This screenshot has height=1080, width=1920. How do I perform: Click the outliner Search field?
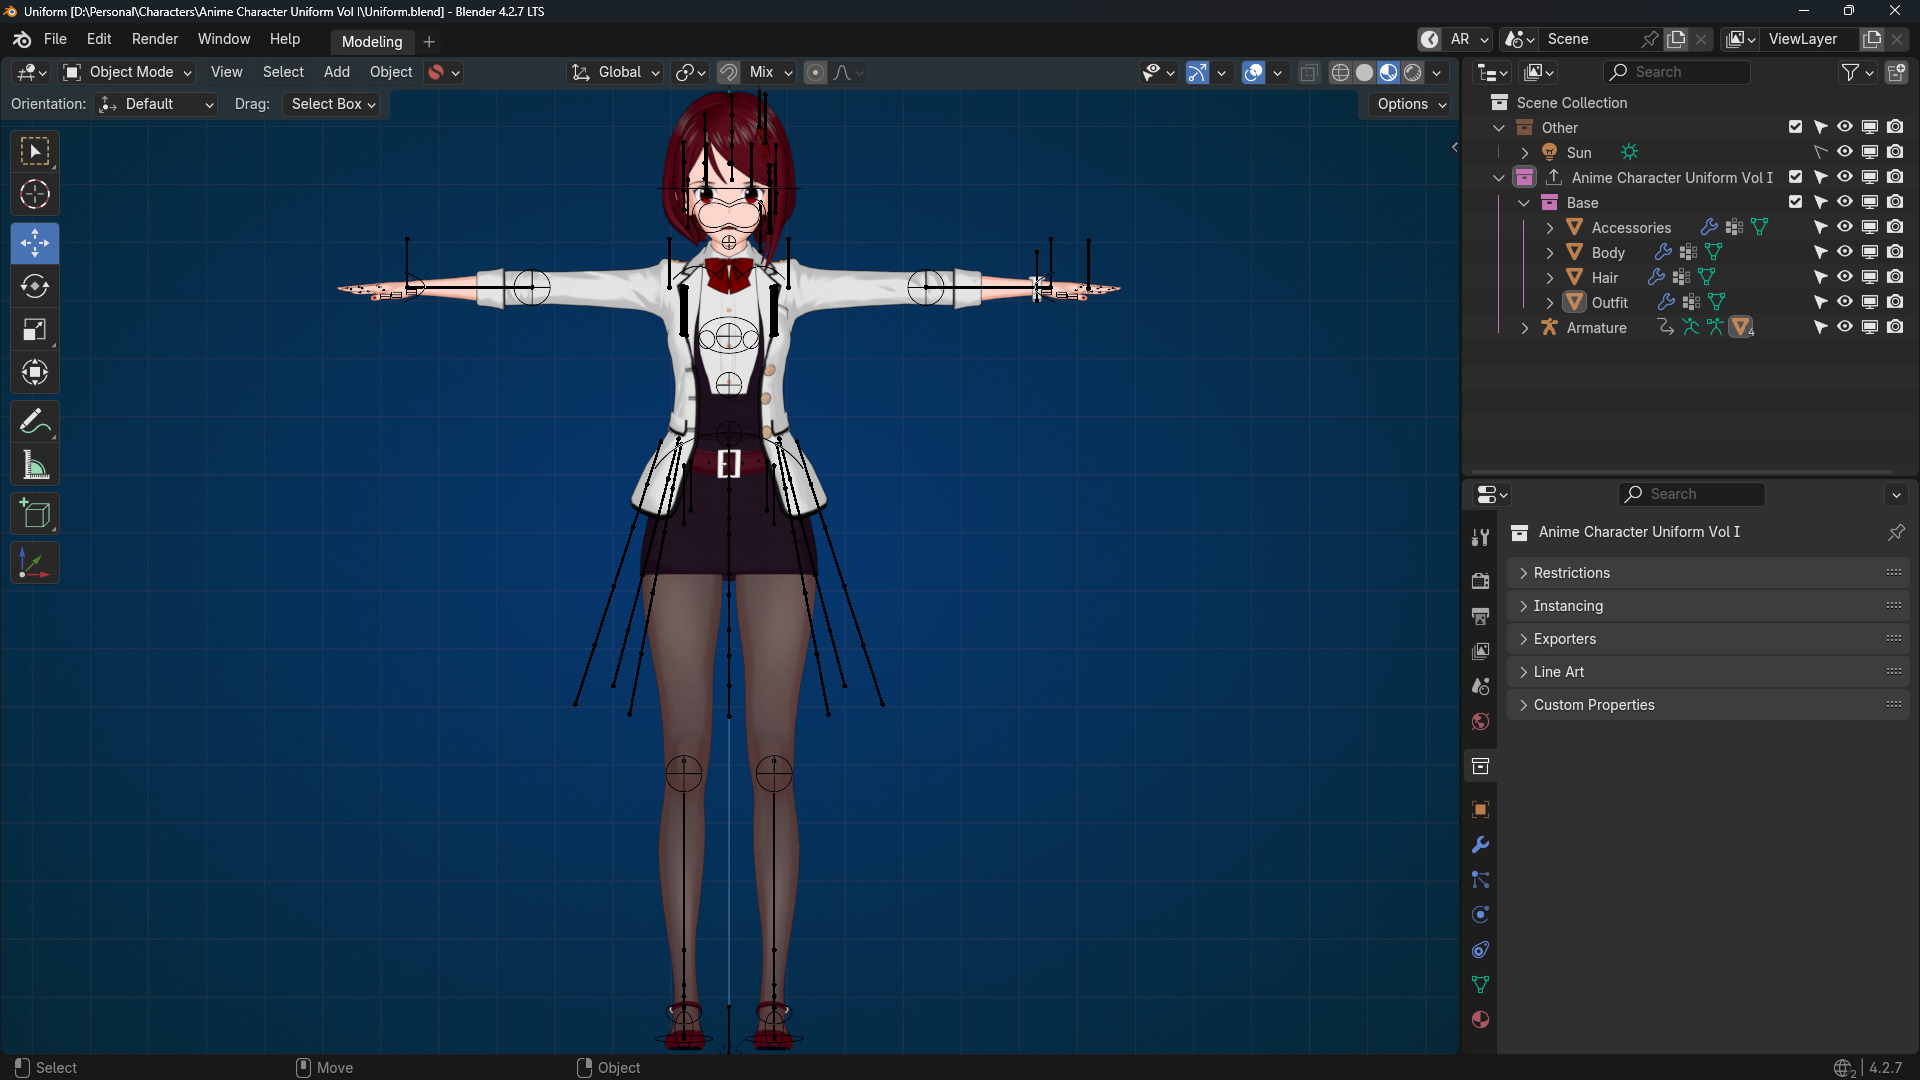[1677, 72]
